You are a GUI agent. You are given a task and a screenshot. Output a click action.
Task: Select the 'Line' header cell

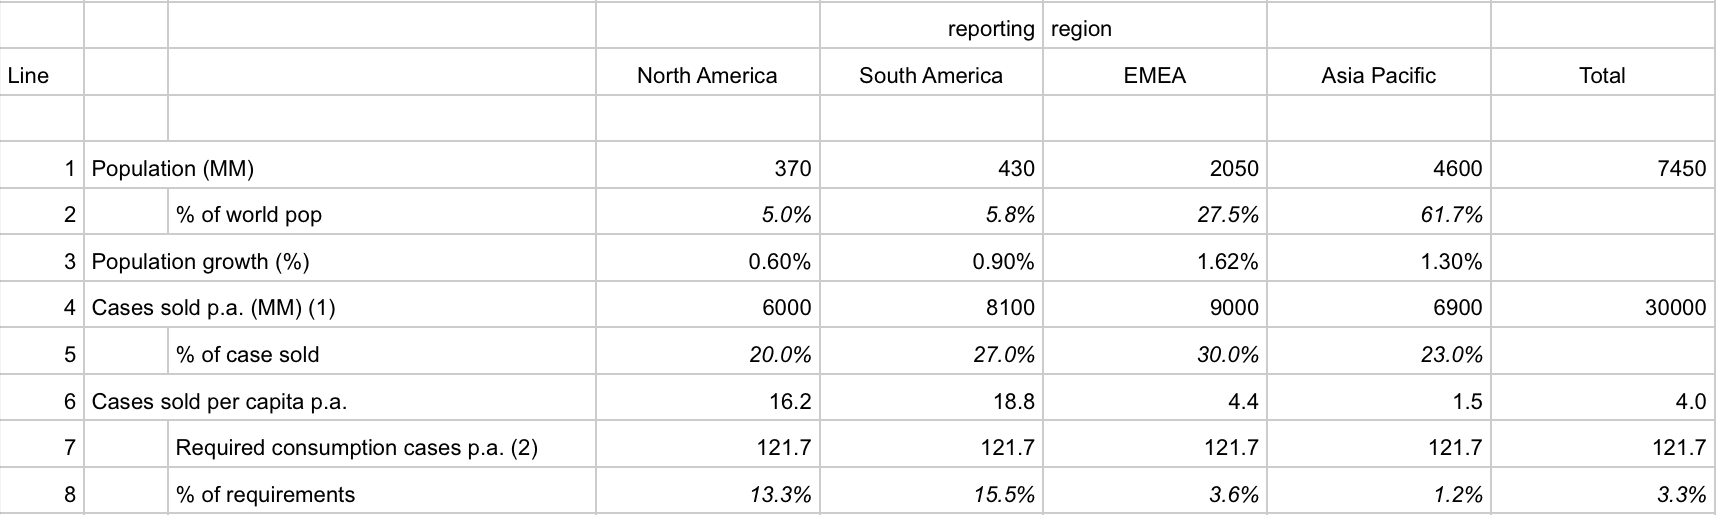click(x=28, y=75)
